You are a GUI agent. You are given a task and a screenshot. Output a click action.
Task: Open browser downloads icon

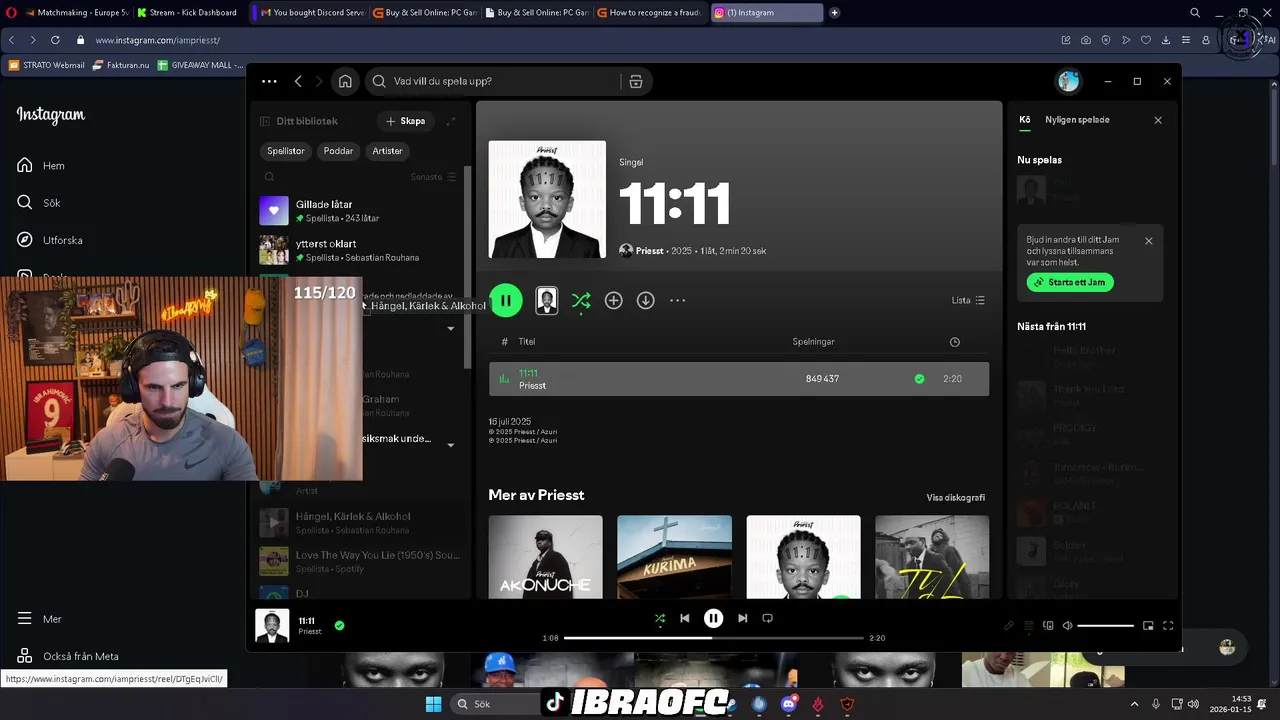(1166, 40)
